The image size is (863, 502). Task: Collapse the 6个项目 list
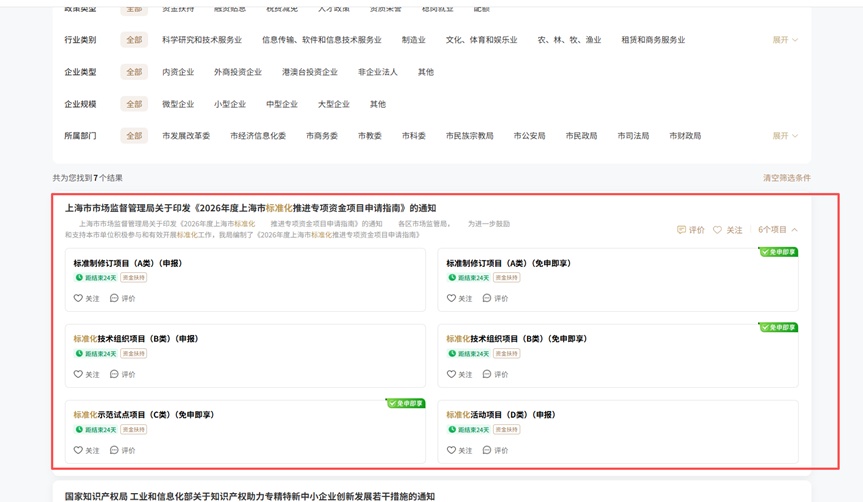[778, 230]
